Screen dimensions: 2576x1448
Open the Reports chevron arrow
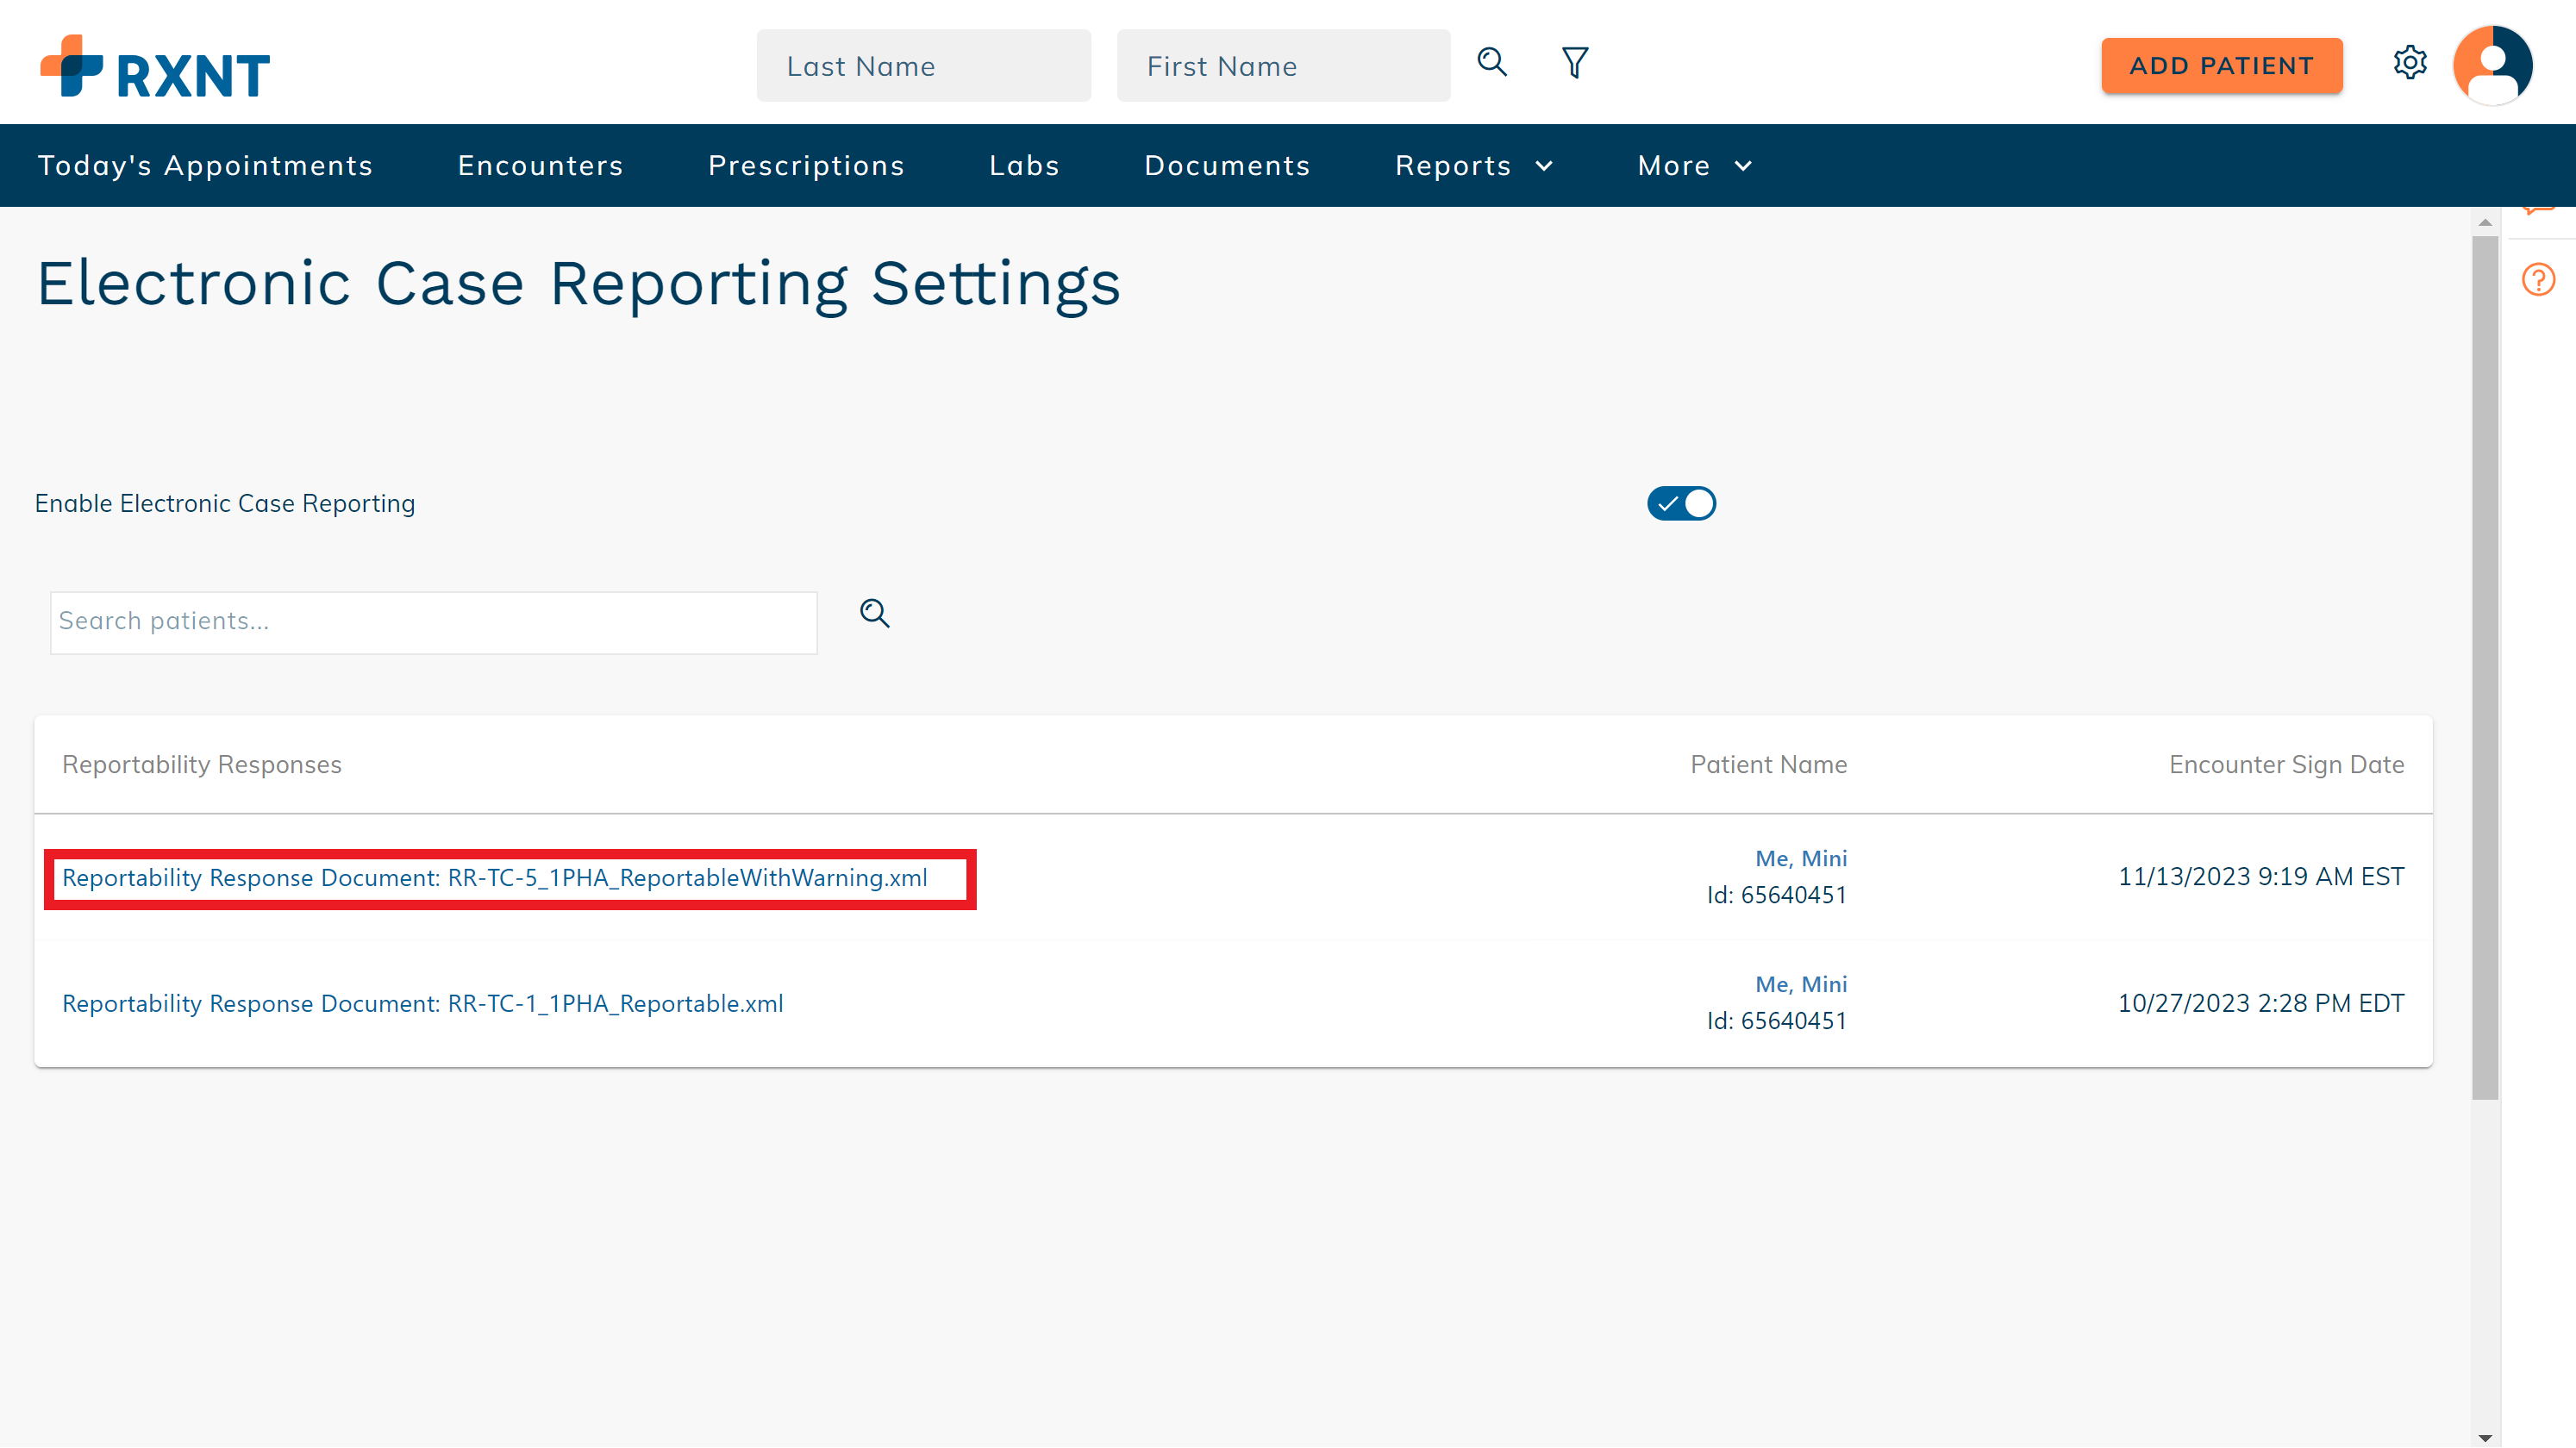[1543, 166]
